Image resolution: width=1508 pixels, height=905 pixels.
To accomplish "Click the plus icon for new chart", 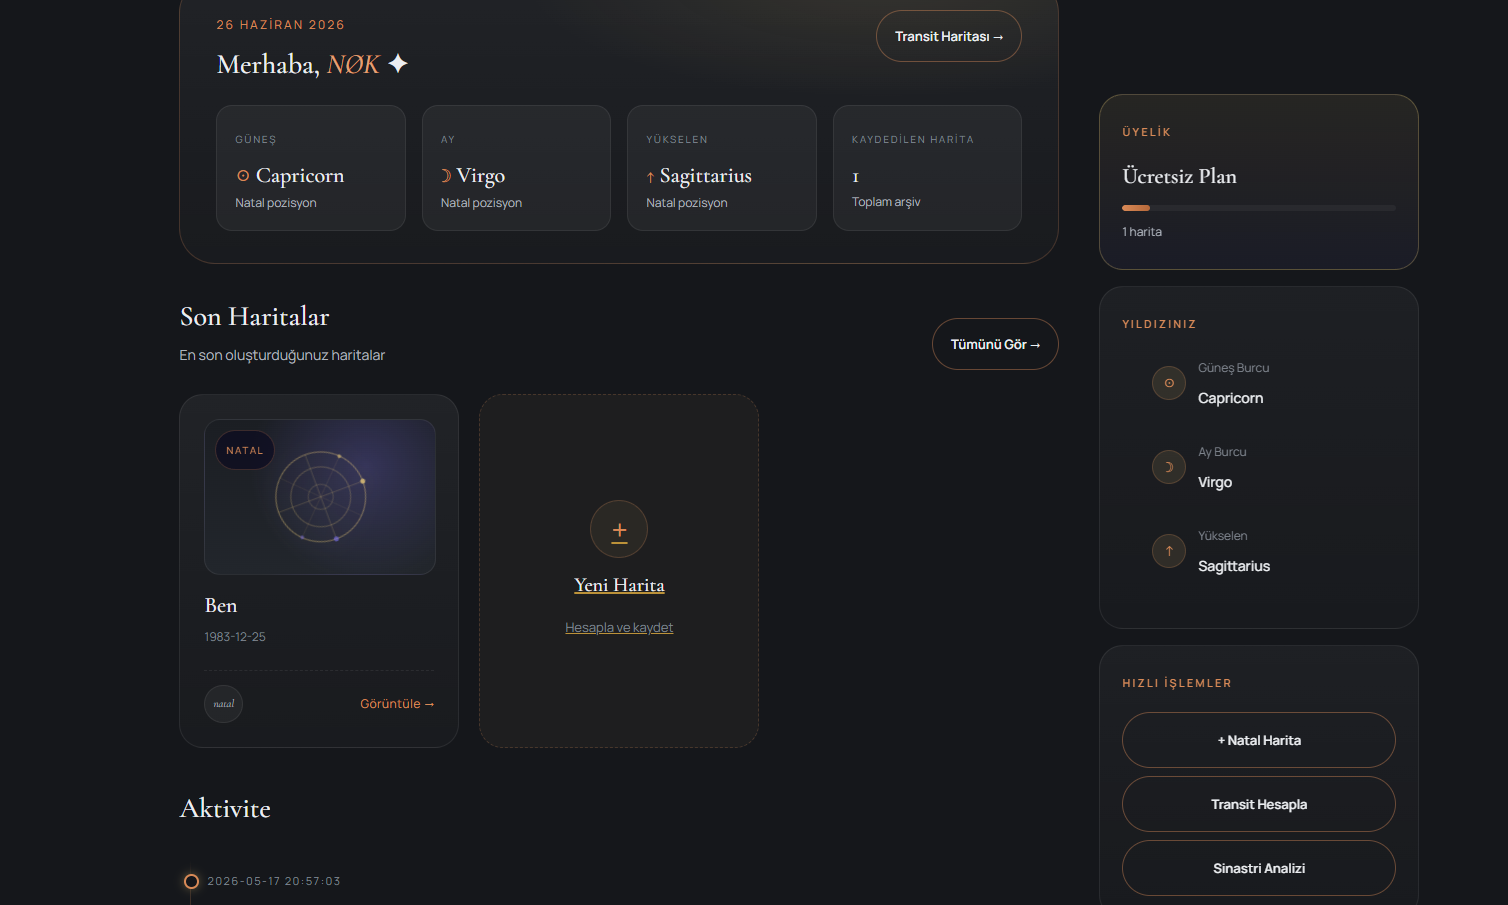I will coord(619,529).
